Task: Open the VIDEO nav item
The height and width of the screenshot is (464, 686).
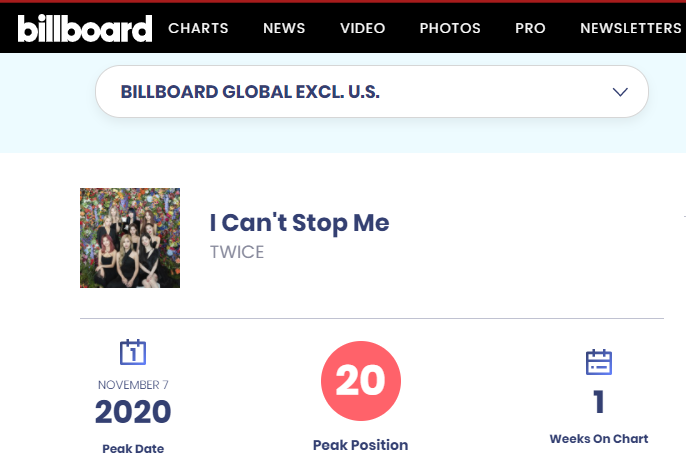Action: [362, 28]
